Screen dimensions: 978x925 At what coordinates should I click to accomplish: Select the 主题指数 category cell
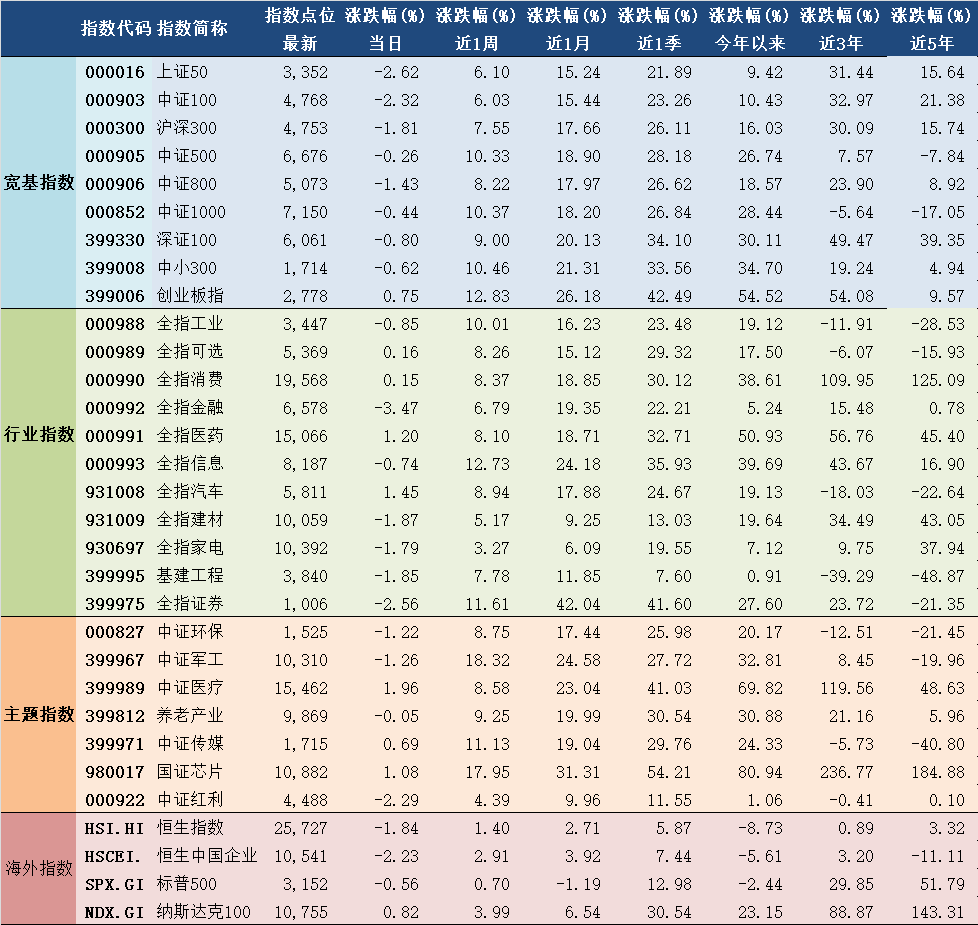point(39,714)
